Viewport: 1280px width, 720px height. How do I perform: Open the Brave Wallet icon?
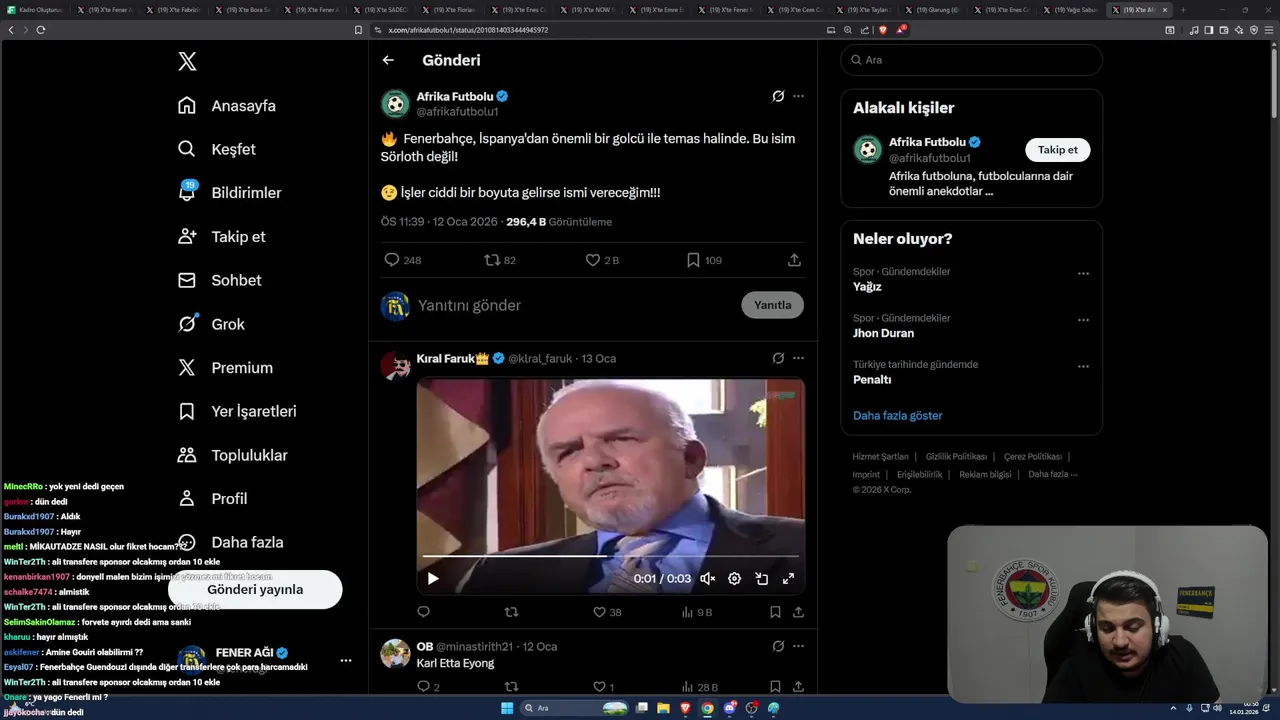click(x=1224, y=30)
